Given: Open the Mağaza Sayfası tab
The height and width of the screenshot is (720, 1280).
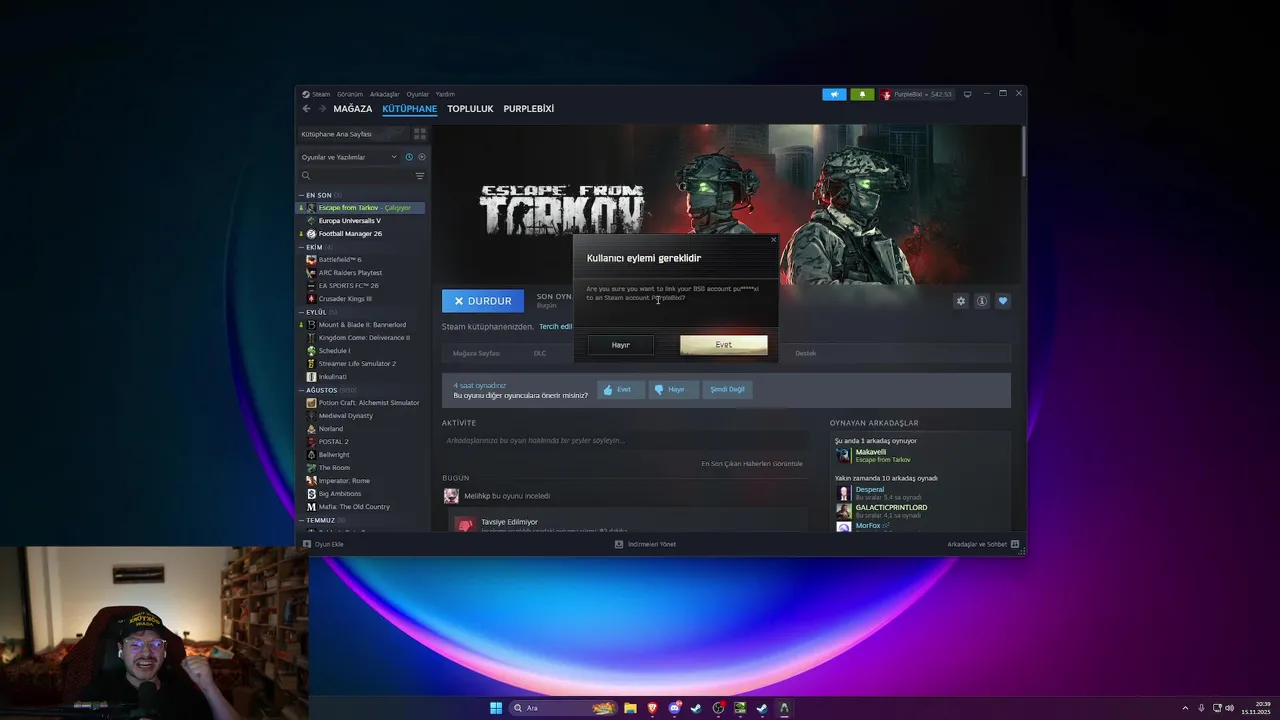Looking at the screenshot, I should (x=476, y=353).
